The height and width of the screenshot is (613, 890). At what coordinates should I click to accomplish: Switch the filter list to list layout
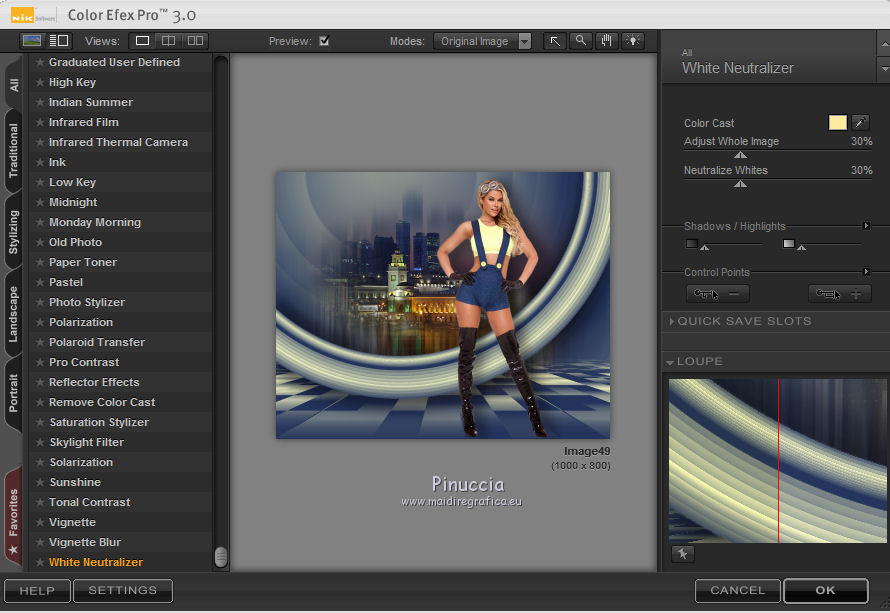click(58, 41)
